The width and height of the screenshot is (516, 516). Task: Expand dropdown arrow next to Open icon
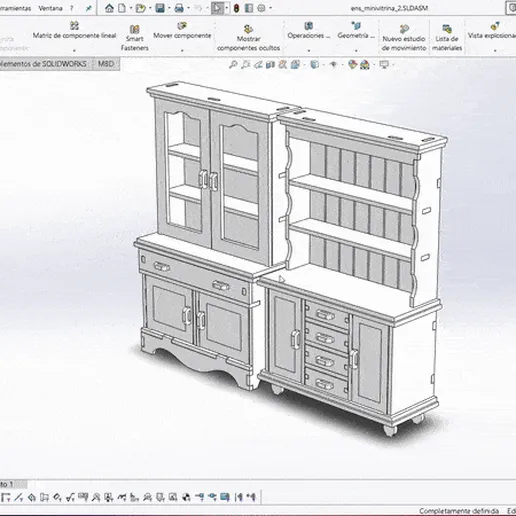click(x=150, y=8)
